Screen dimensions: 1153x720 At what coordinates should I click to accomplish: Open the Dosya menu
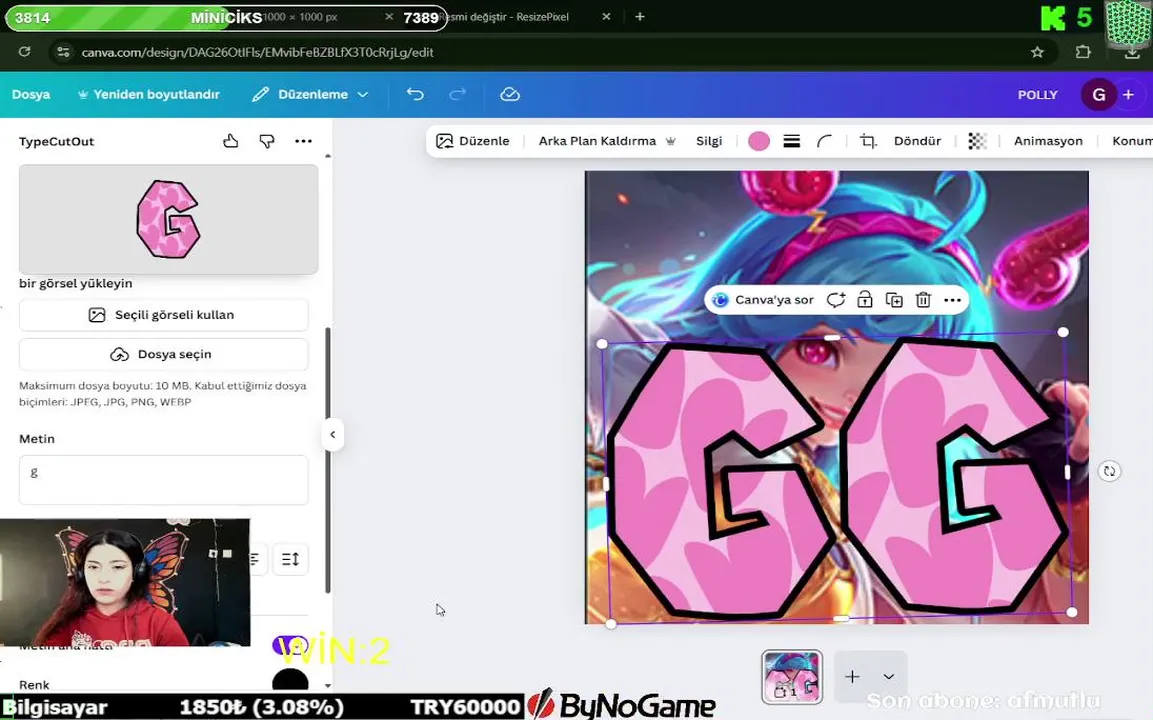tap(31, 95)
